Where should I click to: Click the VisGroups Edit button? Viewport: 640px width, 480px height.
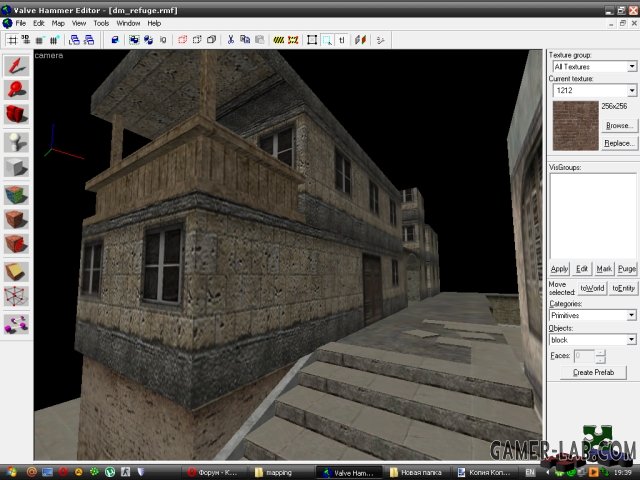(582, 269)
